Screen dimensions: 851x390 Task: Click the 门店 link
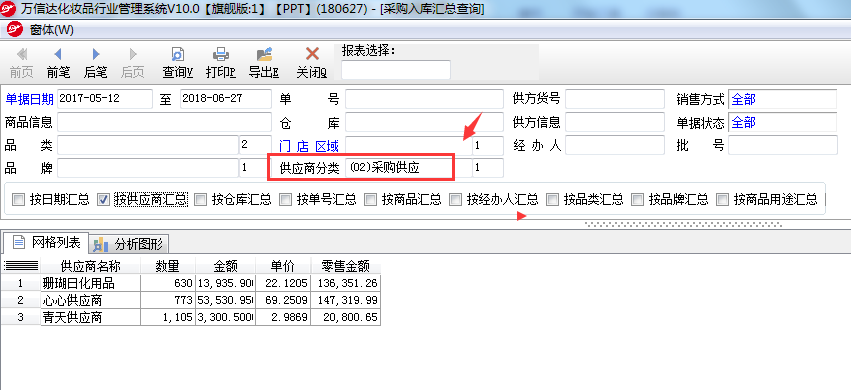coord(294,146)
